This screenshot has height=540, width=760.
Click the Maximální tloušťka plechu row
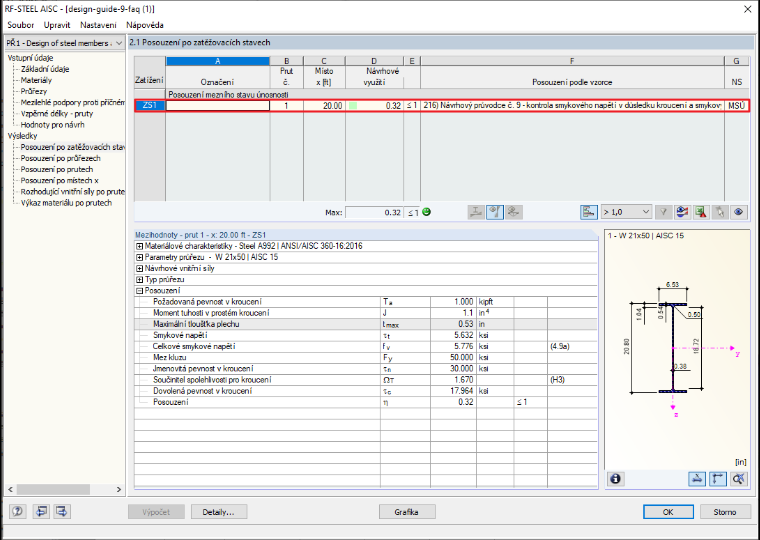coord(366,324)
